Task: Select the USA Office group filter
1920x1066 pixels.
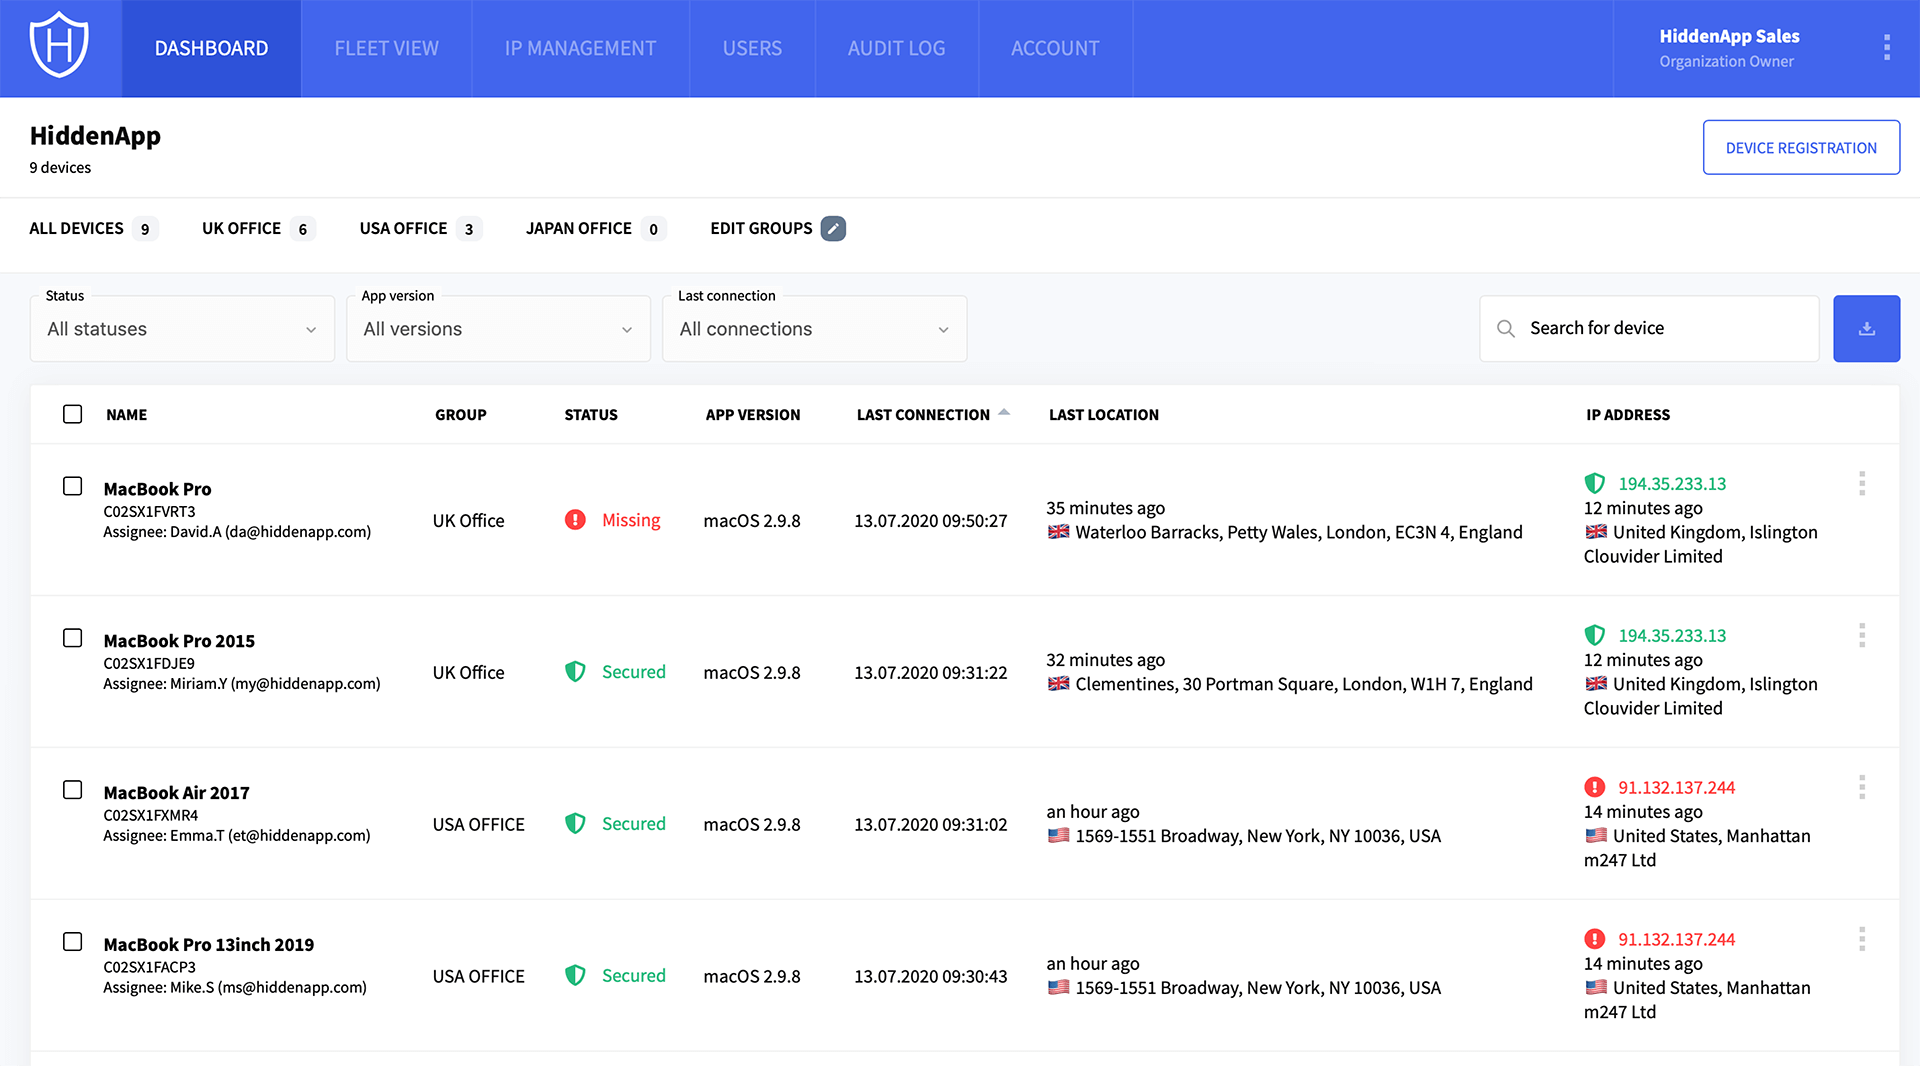Action: click(x=420, y=228)
